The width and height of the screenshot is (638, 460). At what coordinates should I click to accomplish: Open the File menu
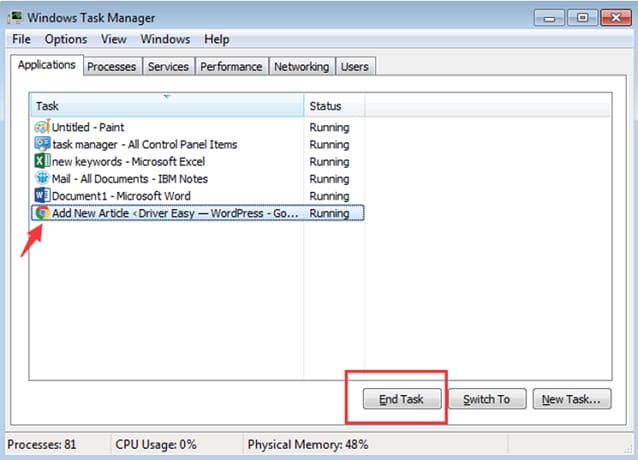(22, 39)
